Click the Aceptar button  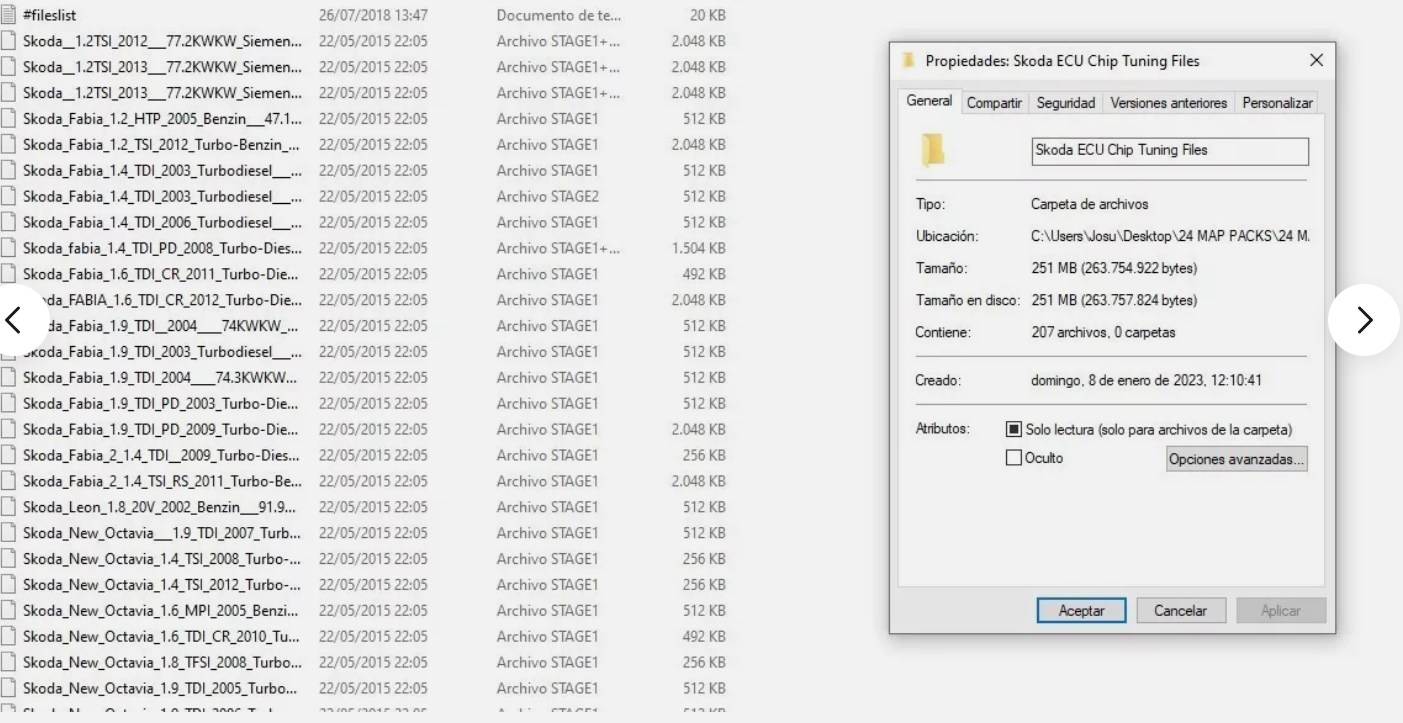pyautogui.click(x=1081, y=610)
